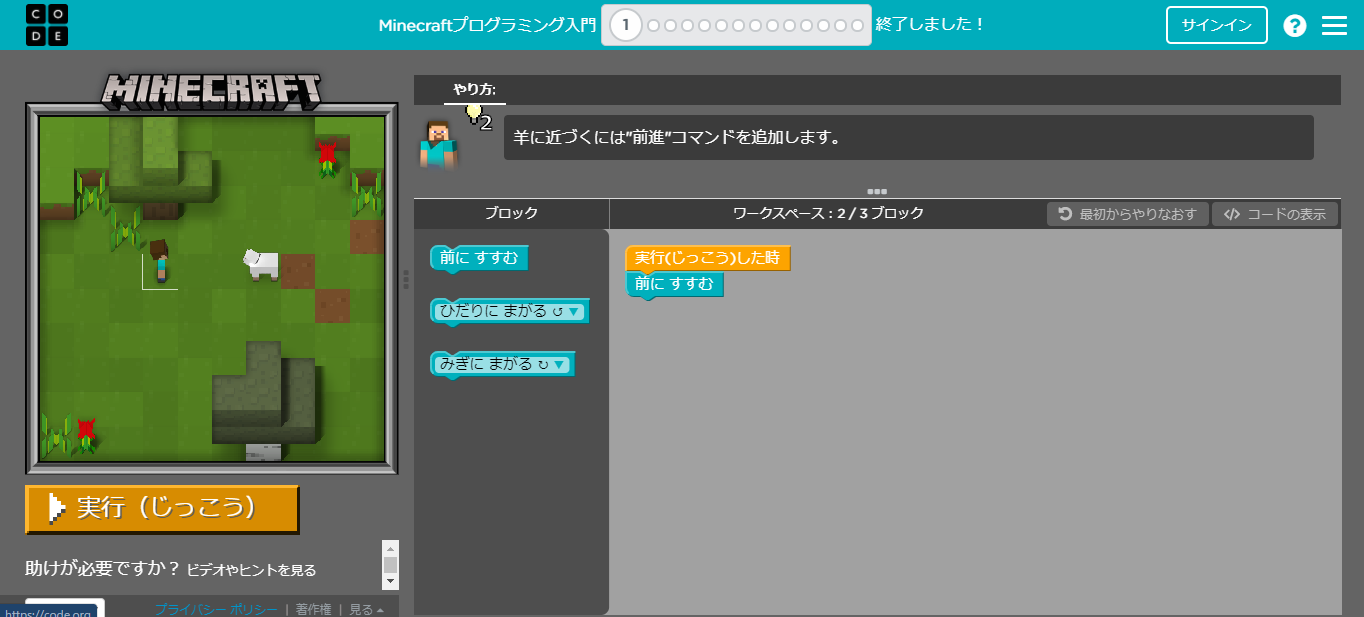This screenshot has height=617, width=1364.
Task: Click the ワークスペース : 2 / 3 ブロック counter
Action: [828, 213]
